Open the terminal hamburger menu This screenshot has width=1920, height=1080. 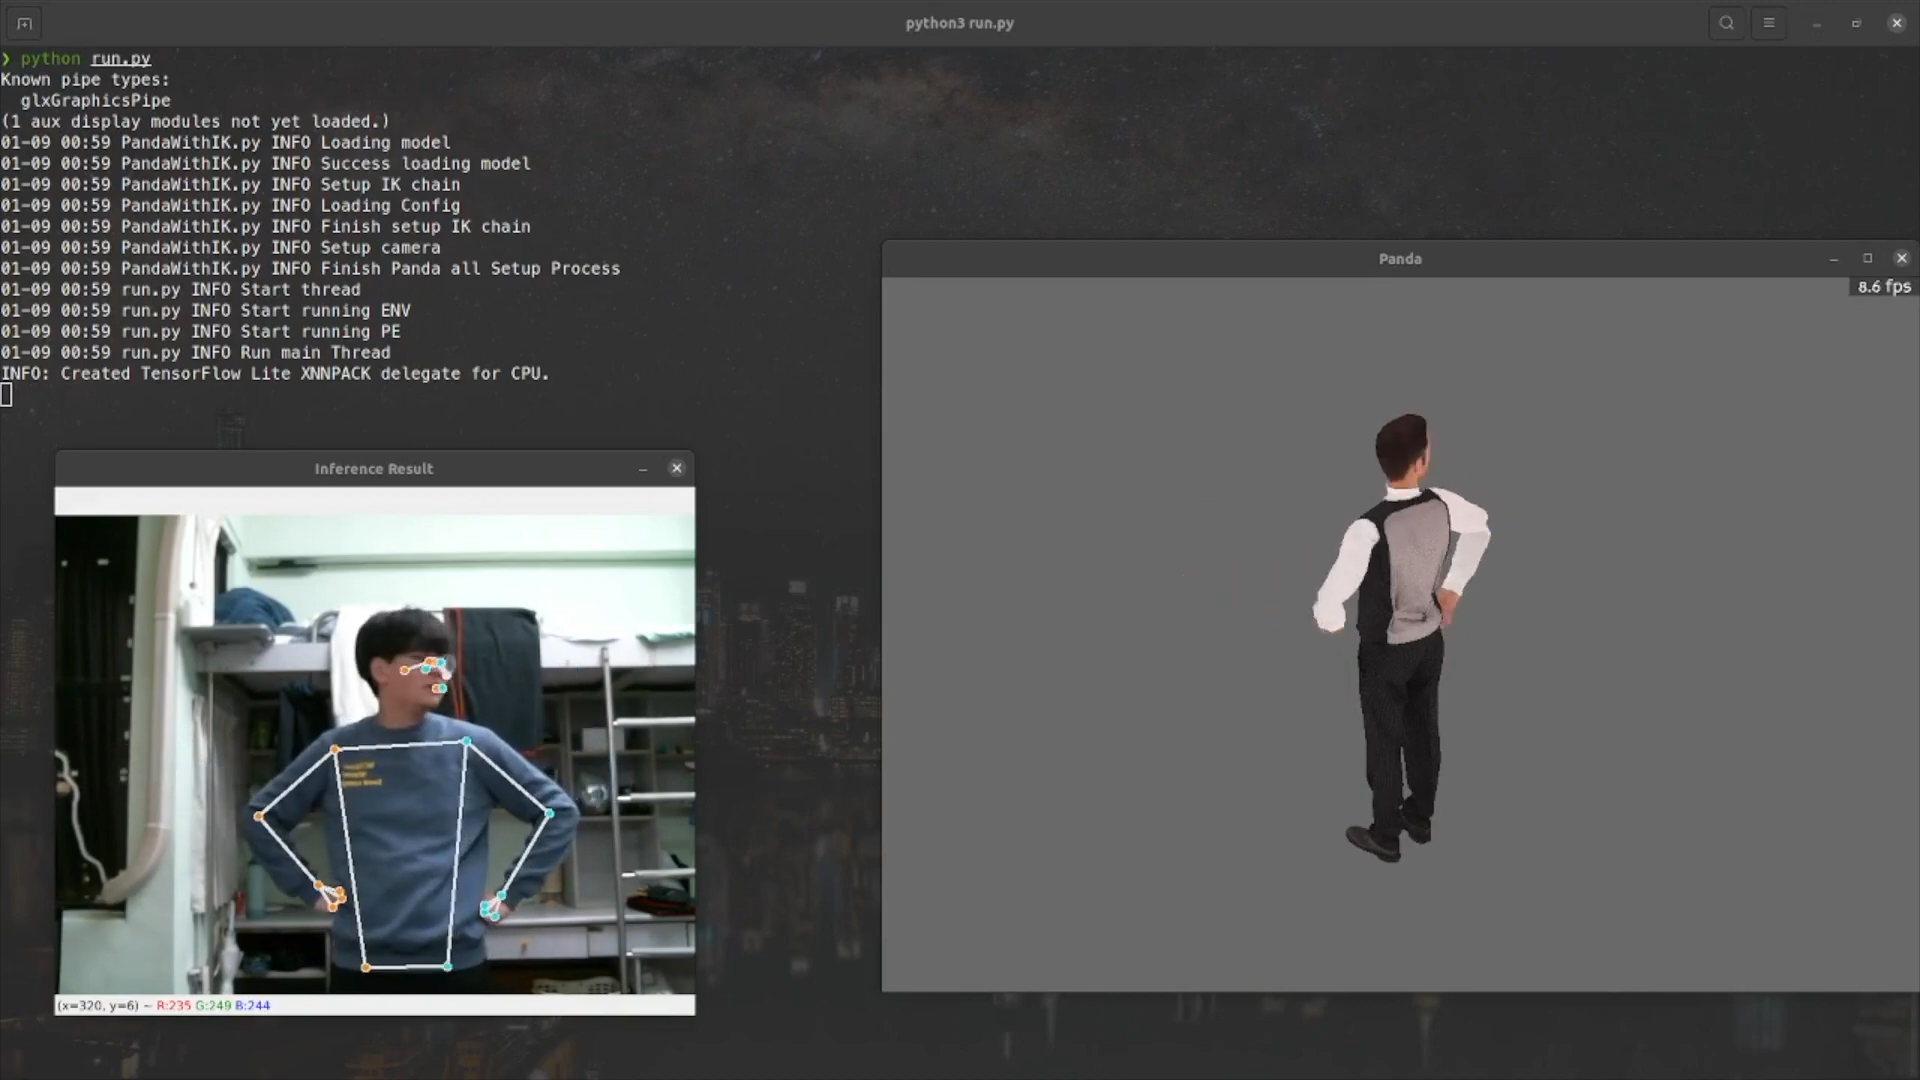click(x=1768, y=23)
